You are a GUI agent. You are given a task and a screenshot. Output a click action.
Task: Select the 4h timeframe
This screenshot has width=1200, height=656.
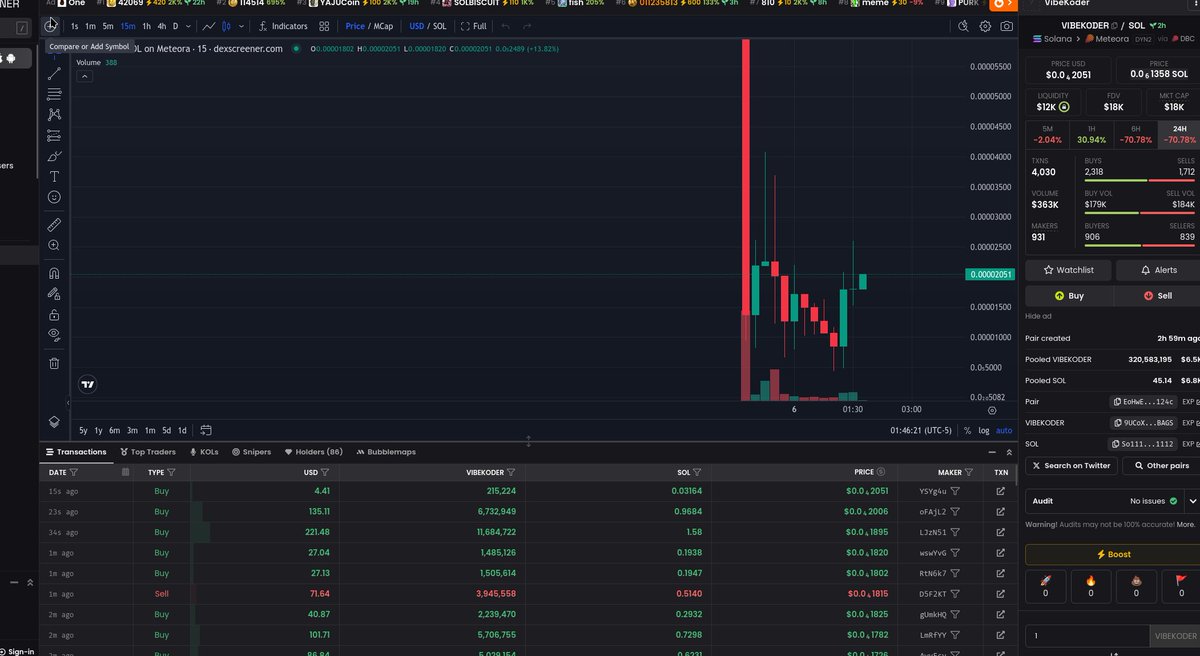pyautogui.click(x=162, y=26)
